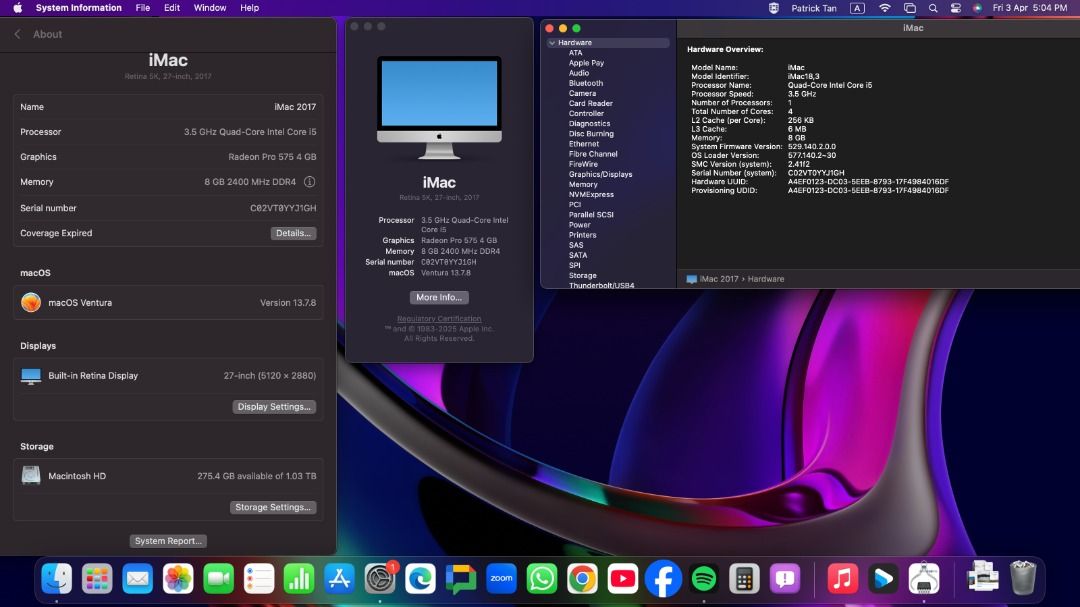Launch Spotify from the Dock
This screenshot has width=1080, height=607.
tap(703, 578)
